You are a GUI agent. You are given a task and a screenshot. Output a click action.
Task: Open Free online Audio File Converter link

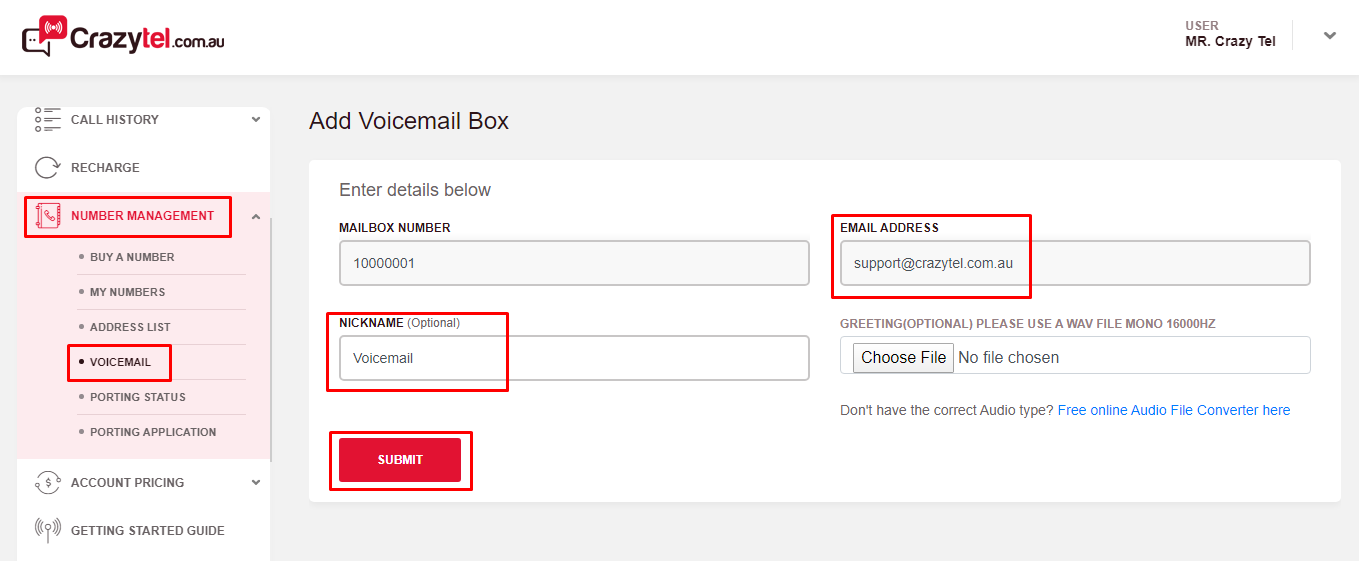coord(1173,410)
